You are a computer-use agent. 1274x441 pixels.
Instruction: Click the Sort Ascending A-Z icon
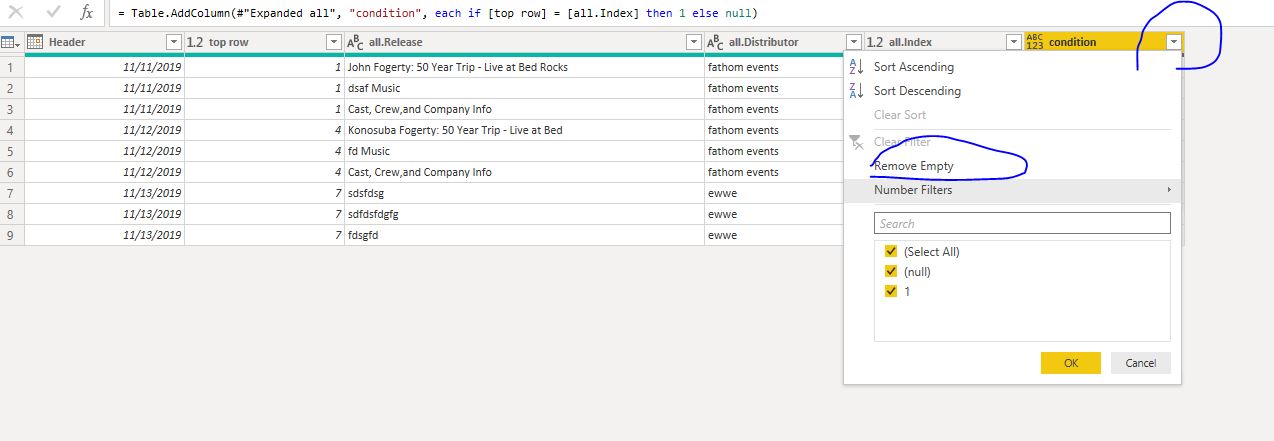point(856,67)
